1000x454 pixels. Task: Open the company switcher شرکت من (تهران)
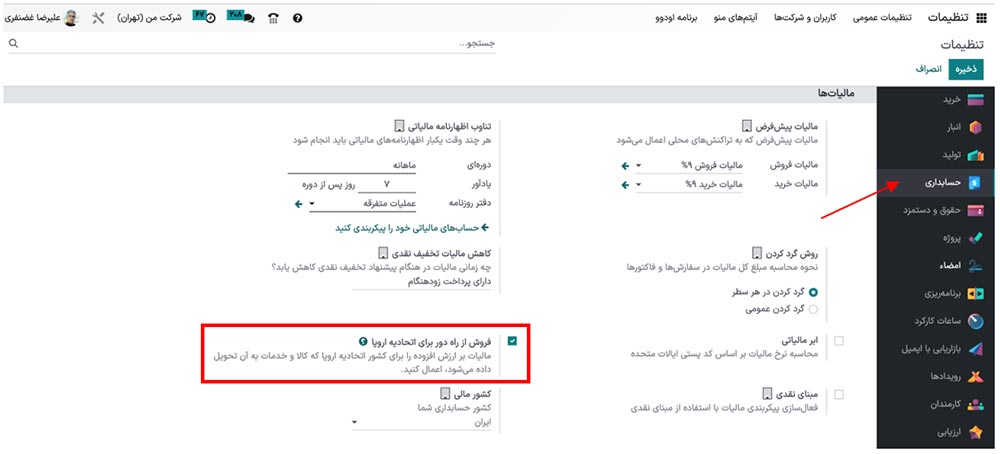click(150, 18)
